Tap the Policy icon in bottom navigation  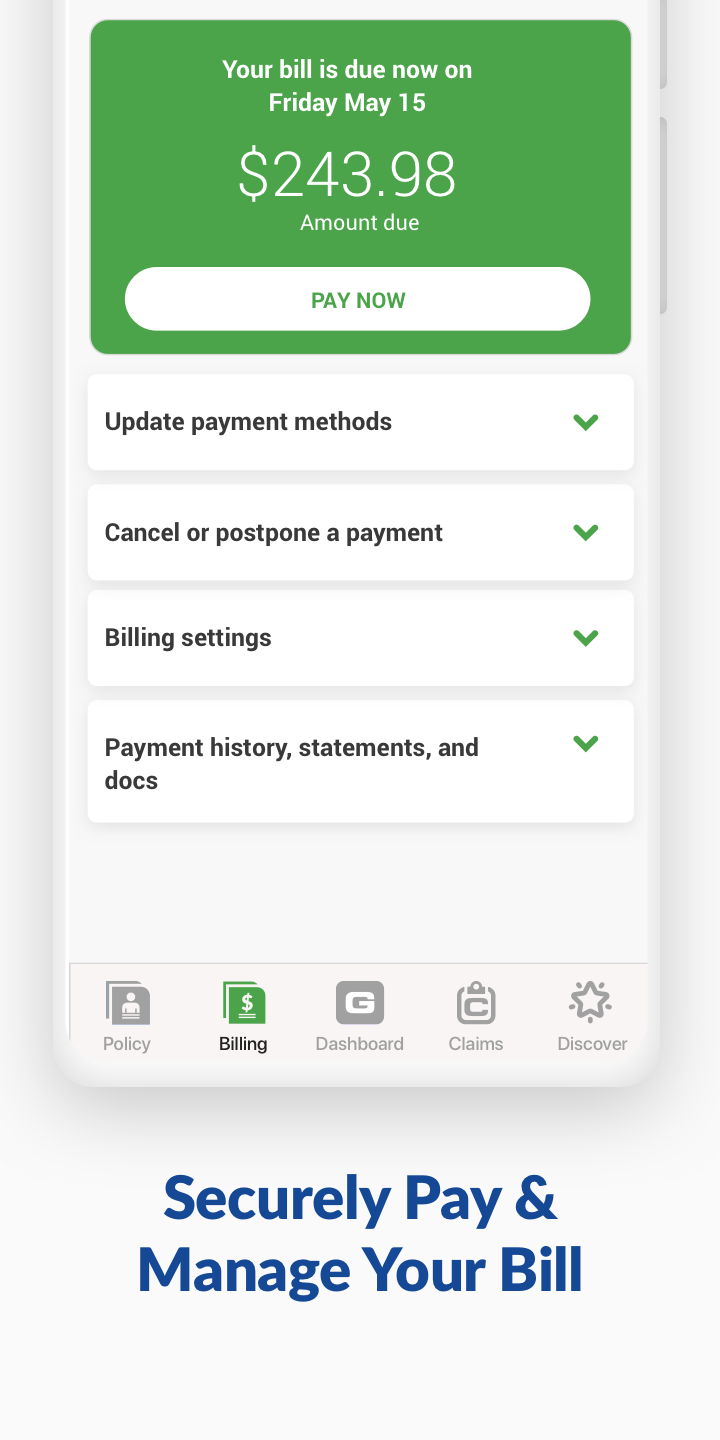coord(127,1003)
